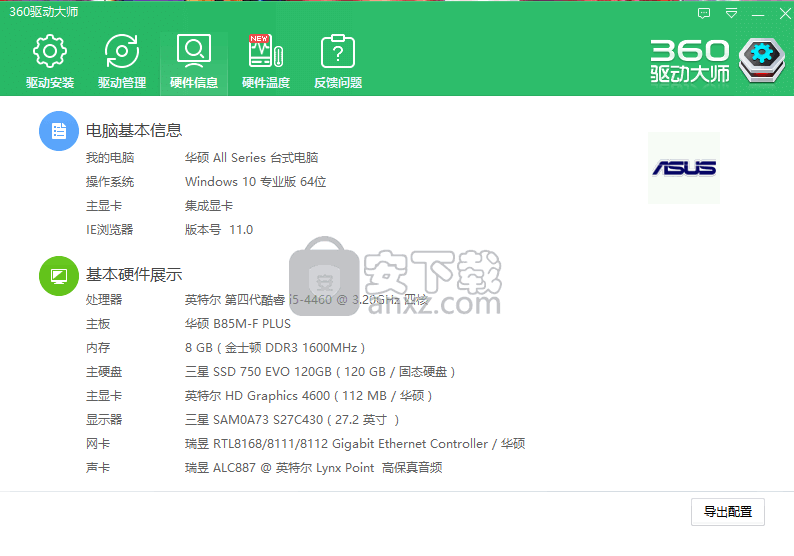Click the 360驱动大师 logo hexagon icon
This screenshot has width=794, height=556.
pos(762,61)
